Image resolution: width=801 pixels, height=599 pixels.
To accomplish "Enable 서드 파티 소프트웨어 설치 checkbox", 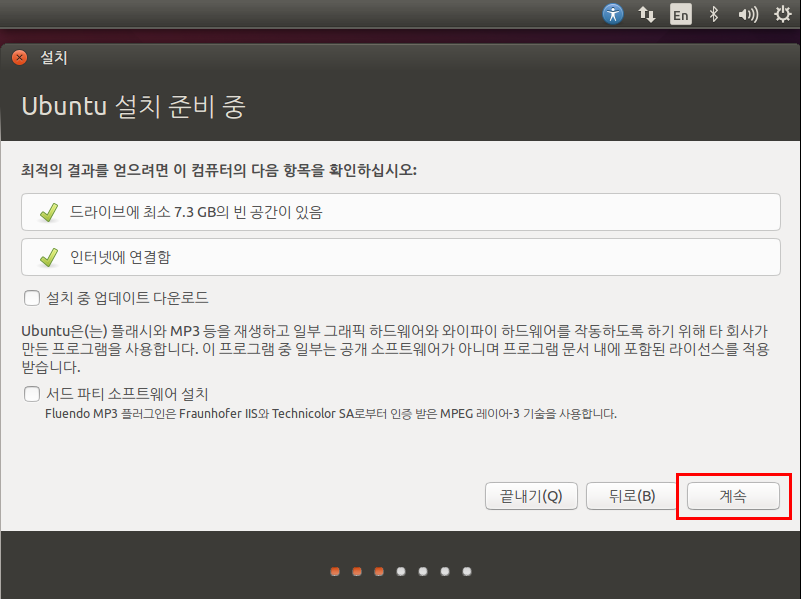I will (x=32, y=394).
